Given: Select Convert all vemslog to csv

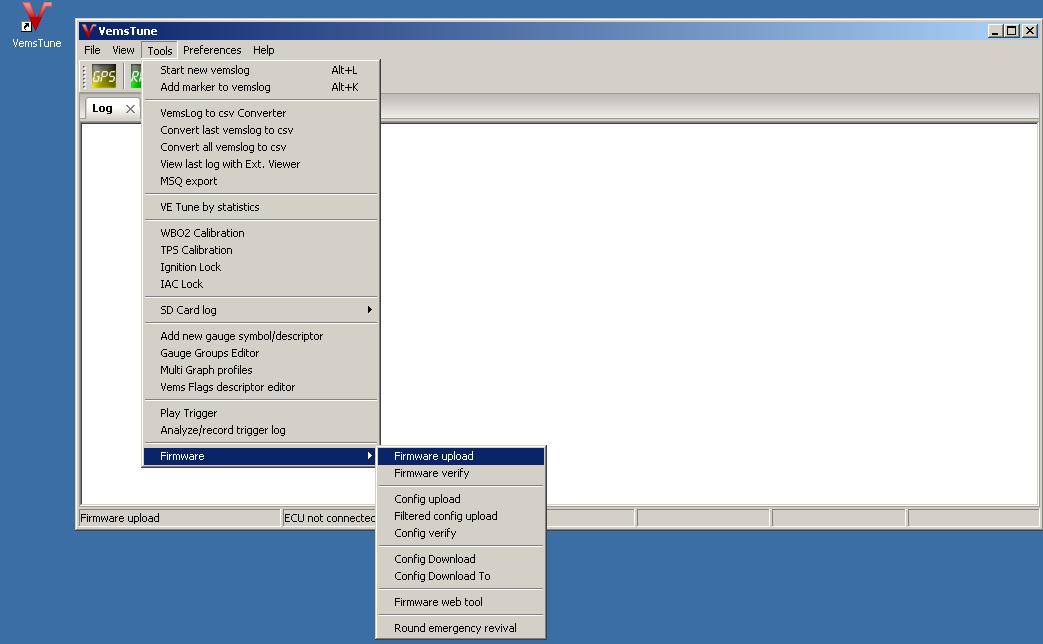Looking at the screenshot, I should point(261,147).
